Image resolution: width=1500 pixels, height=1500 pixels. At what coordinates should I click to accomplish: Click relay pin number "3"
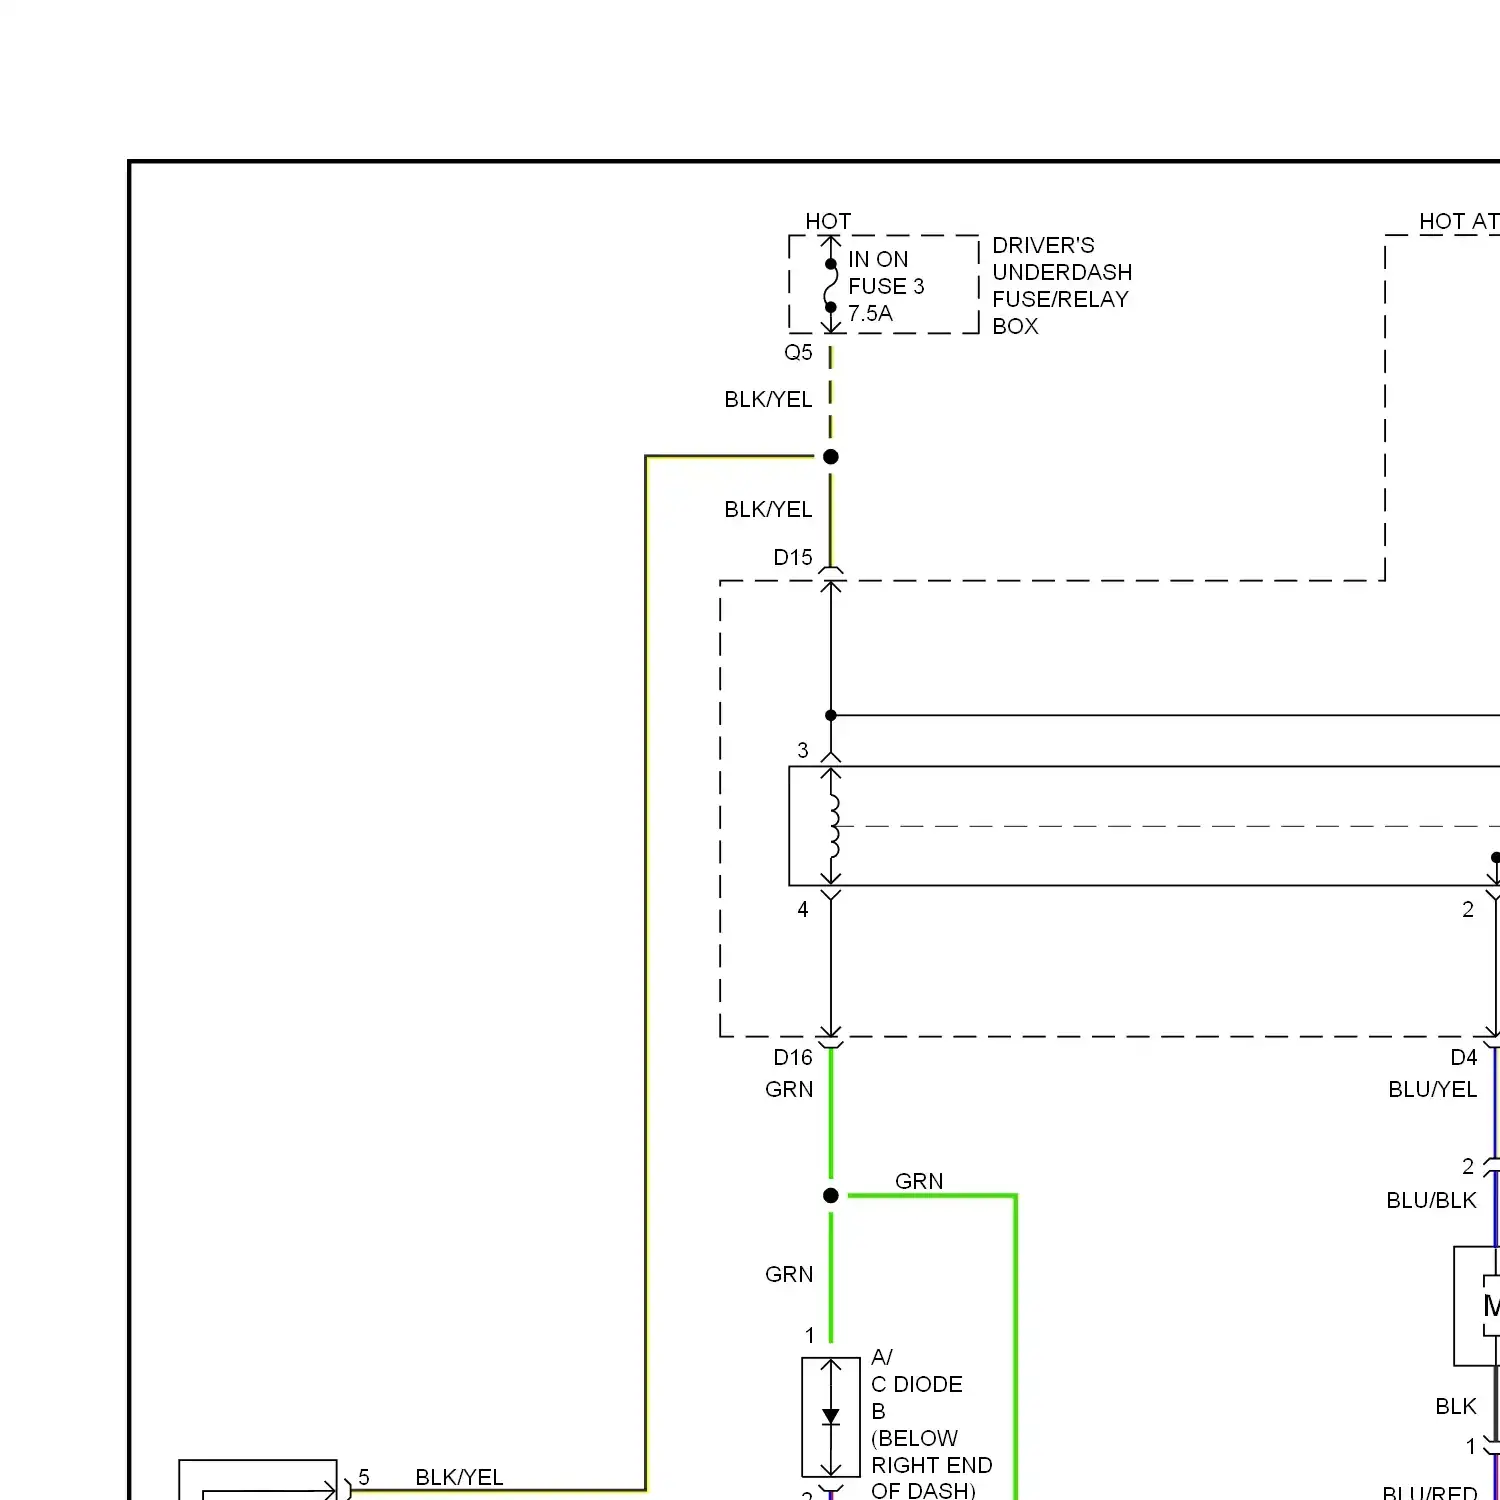(803, 750)
